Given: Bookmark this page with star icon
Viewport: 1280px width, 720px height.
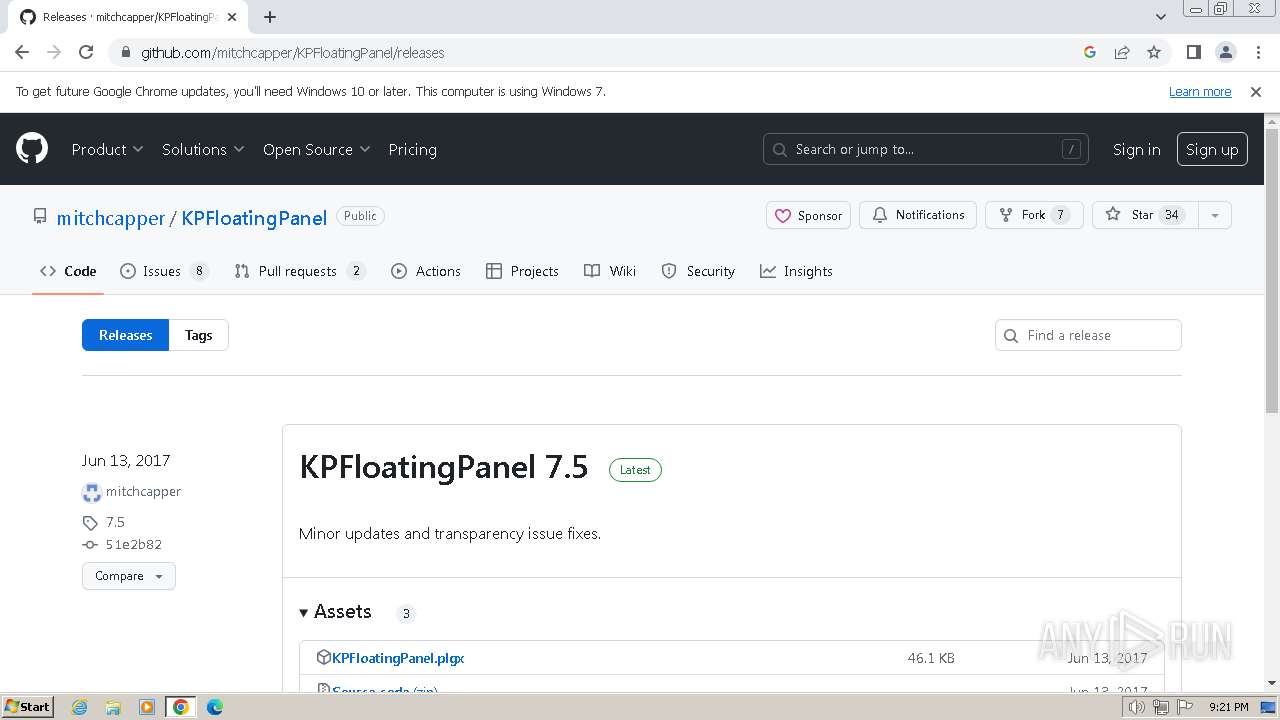Looking at the screenshot, I should click(x=1154, y=52).
